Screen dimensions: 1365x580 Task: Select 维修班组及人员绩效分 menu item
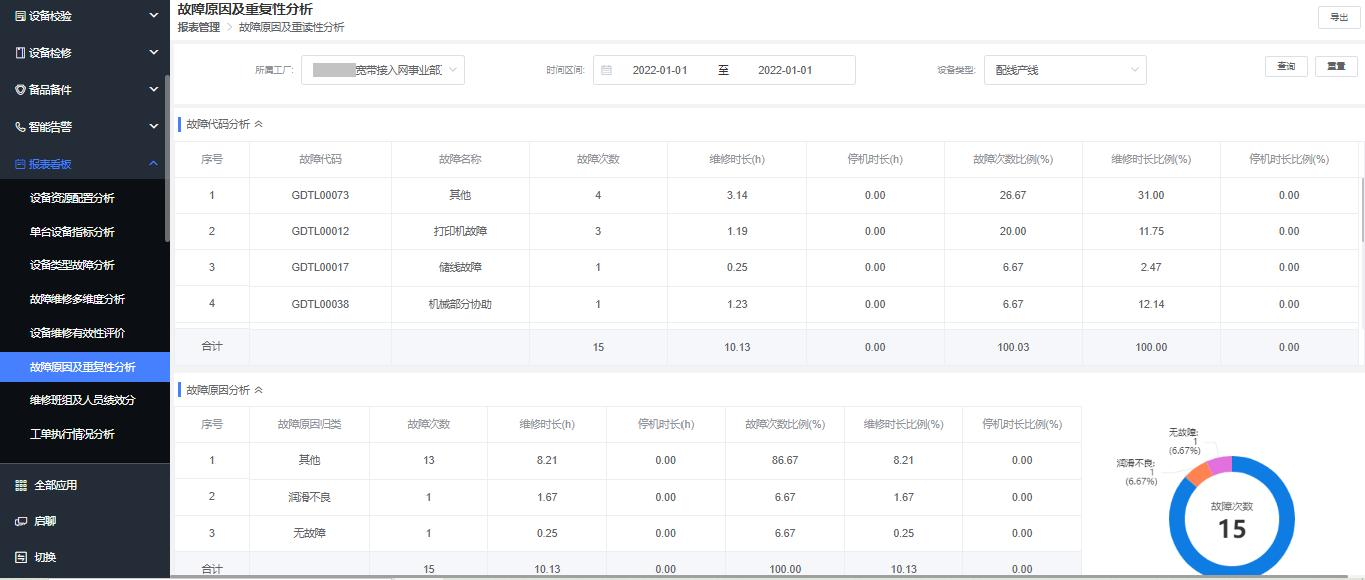click(82, 400)
